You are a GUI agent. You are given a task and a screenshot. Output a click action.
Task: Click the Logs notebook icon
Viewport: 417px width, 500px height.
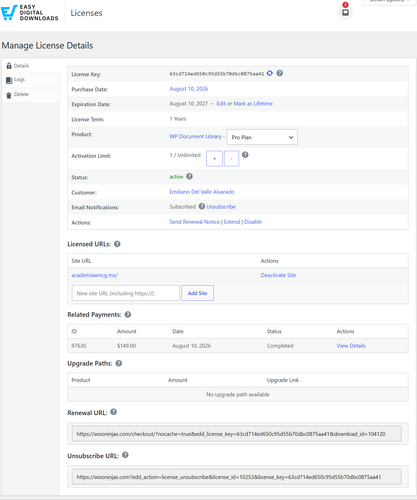[9, 80]
